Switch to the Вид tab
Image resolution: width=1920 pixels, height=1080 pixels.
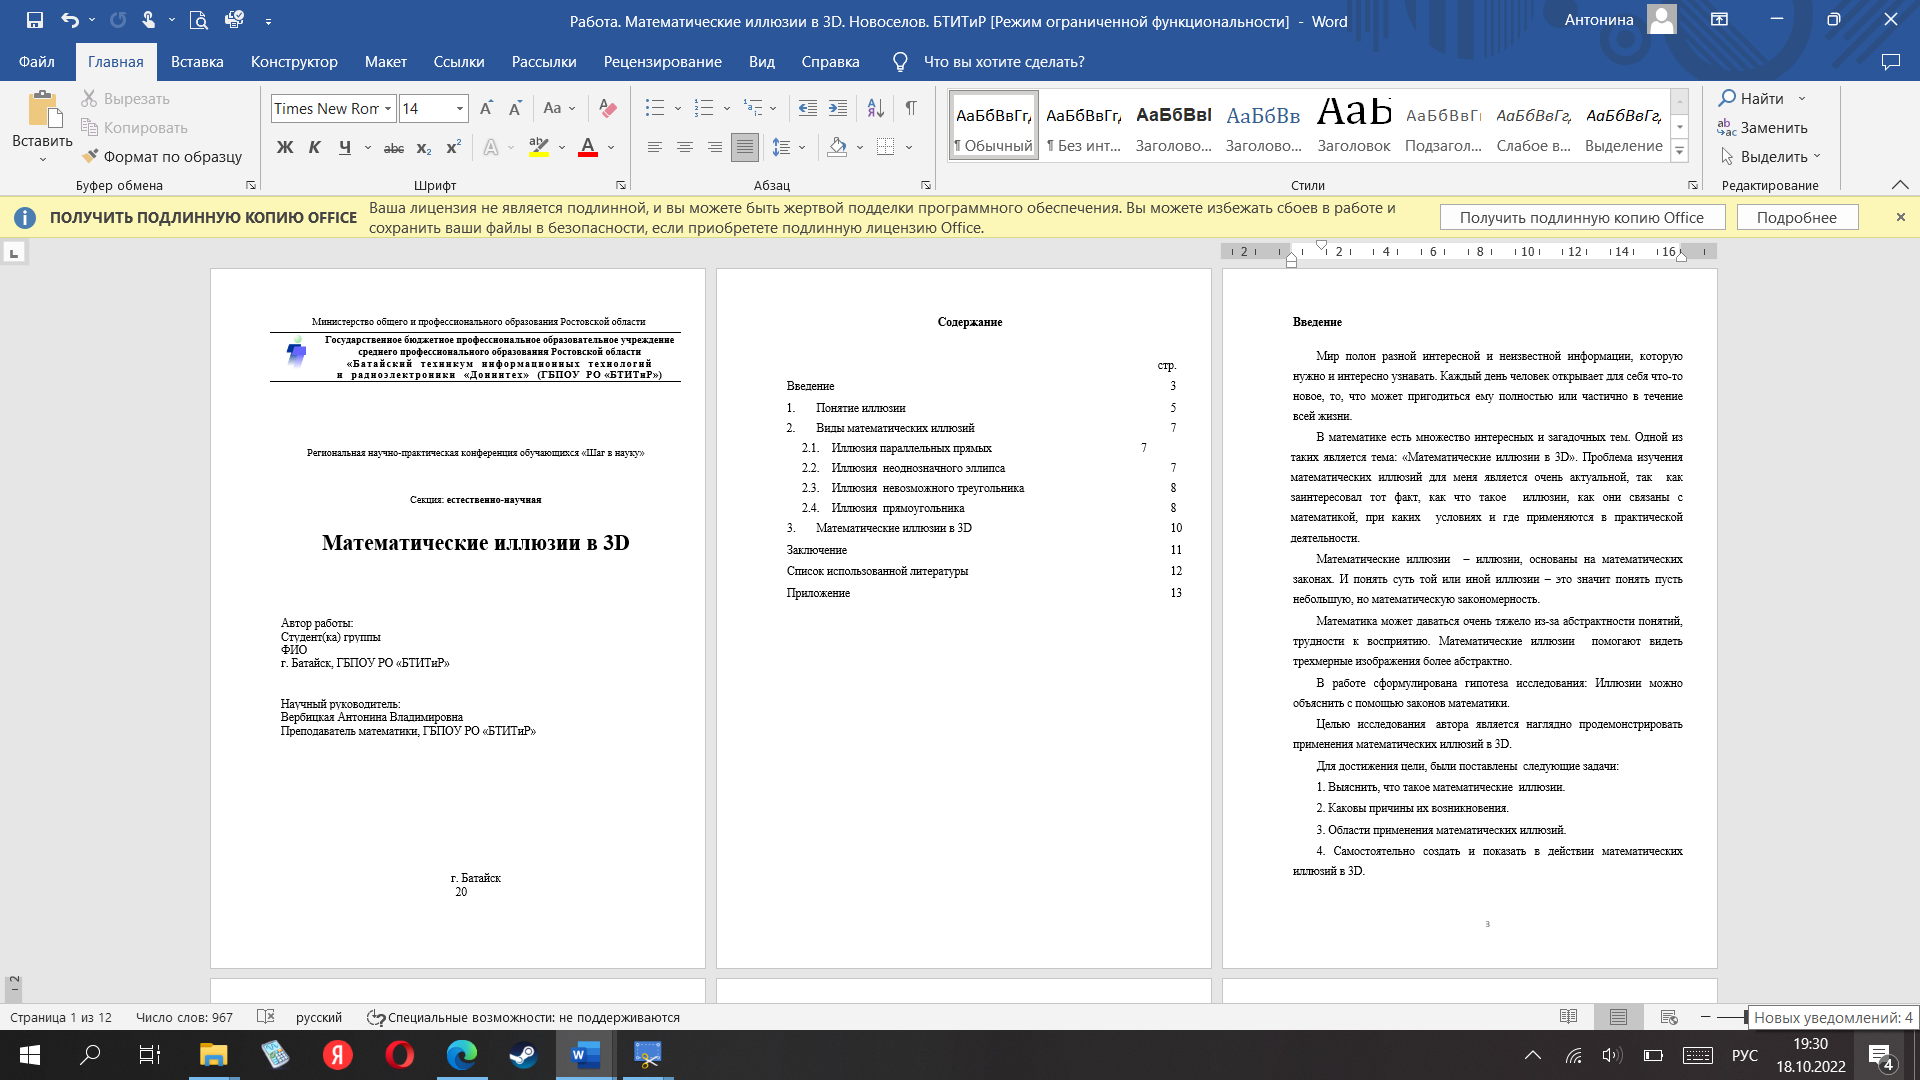[762, 62]
